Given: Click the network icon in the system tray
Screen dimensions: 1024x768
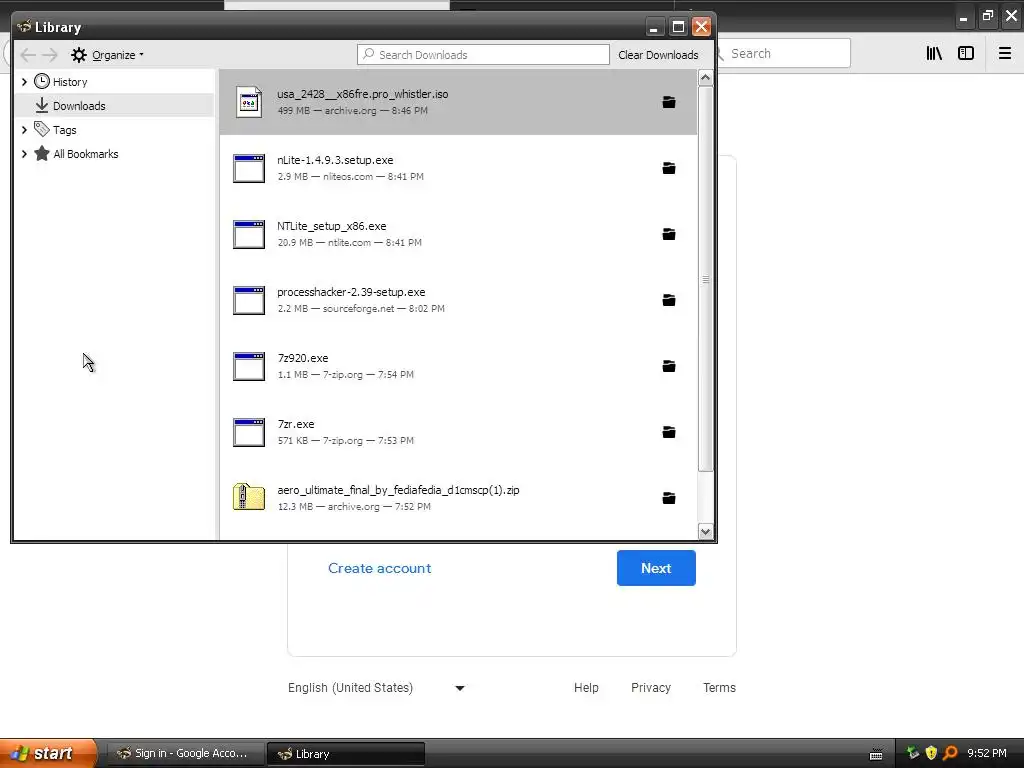Looking at the screenshot, I should (913, 753).
